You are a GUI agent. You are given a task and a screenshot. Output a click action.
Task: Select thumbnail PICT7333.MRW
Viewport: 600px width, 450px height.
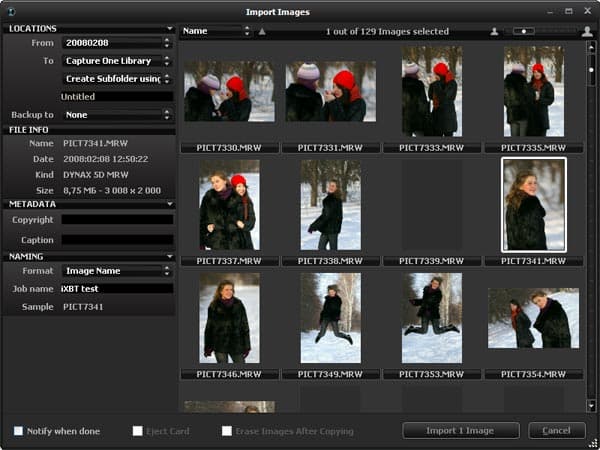point(432,91)
